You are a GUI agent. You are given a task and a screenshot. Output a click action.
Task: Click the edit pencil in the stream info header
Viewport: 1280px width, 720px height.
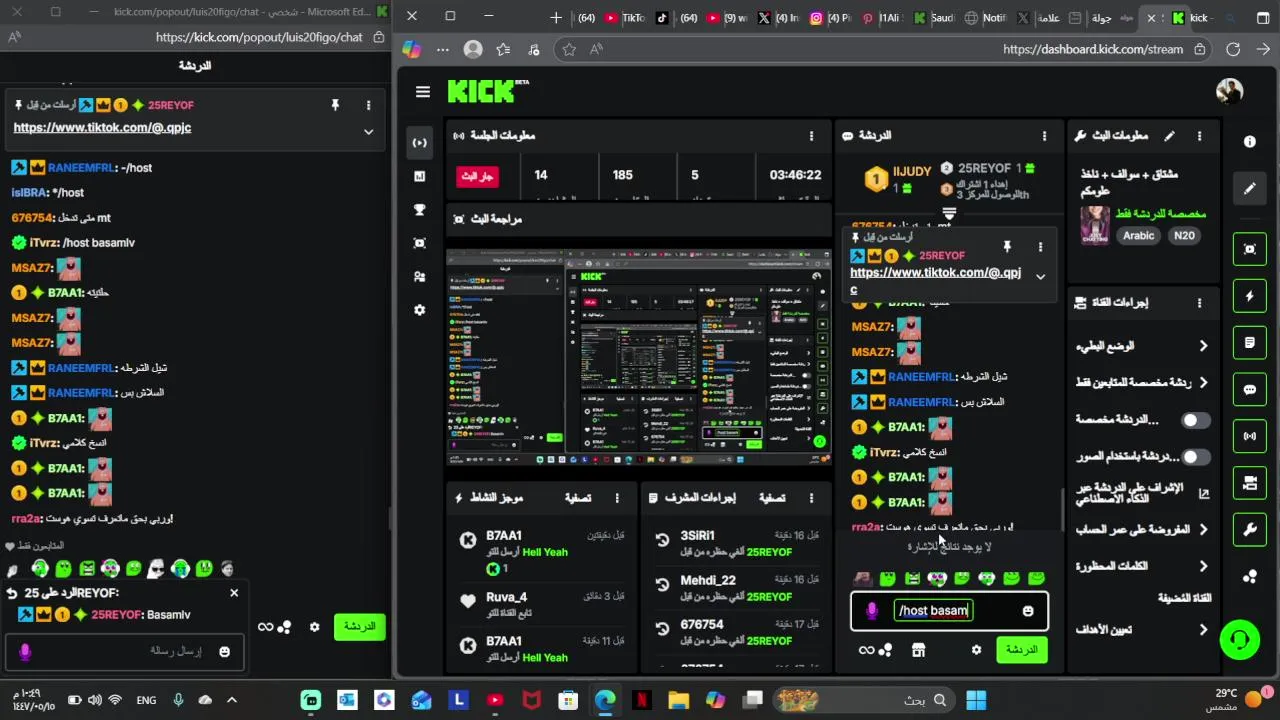(x=1169, y=136)
